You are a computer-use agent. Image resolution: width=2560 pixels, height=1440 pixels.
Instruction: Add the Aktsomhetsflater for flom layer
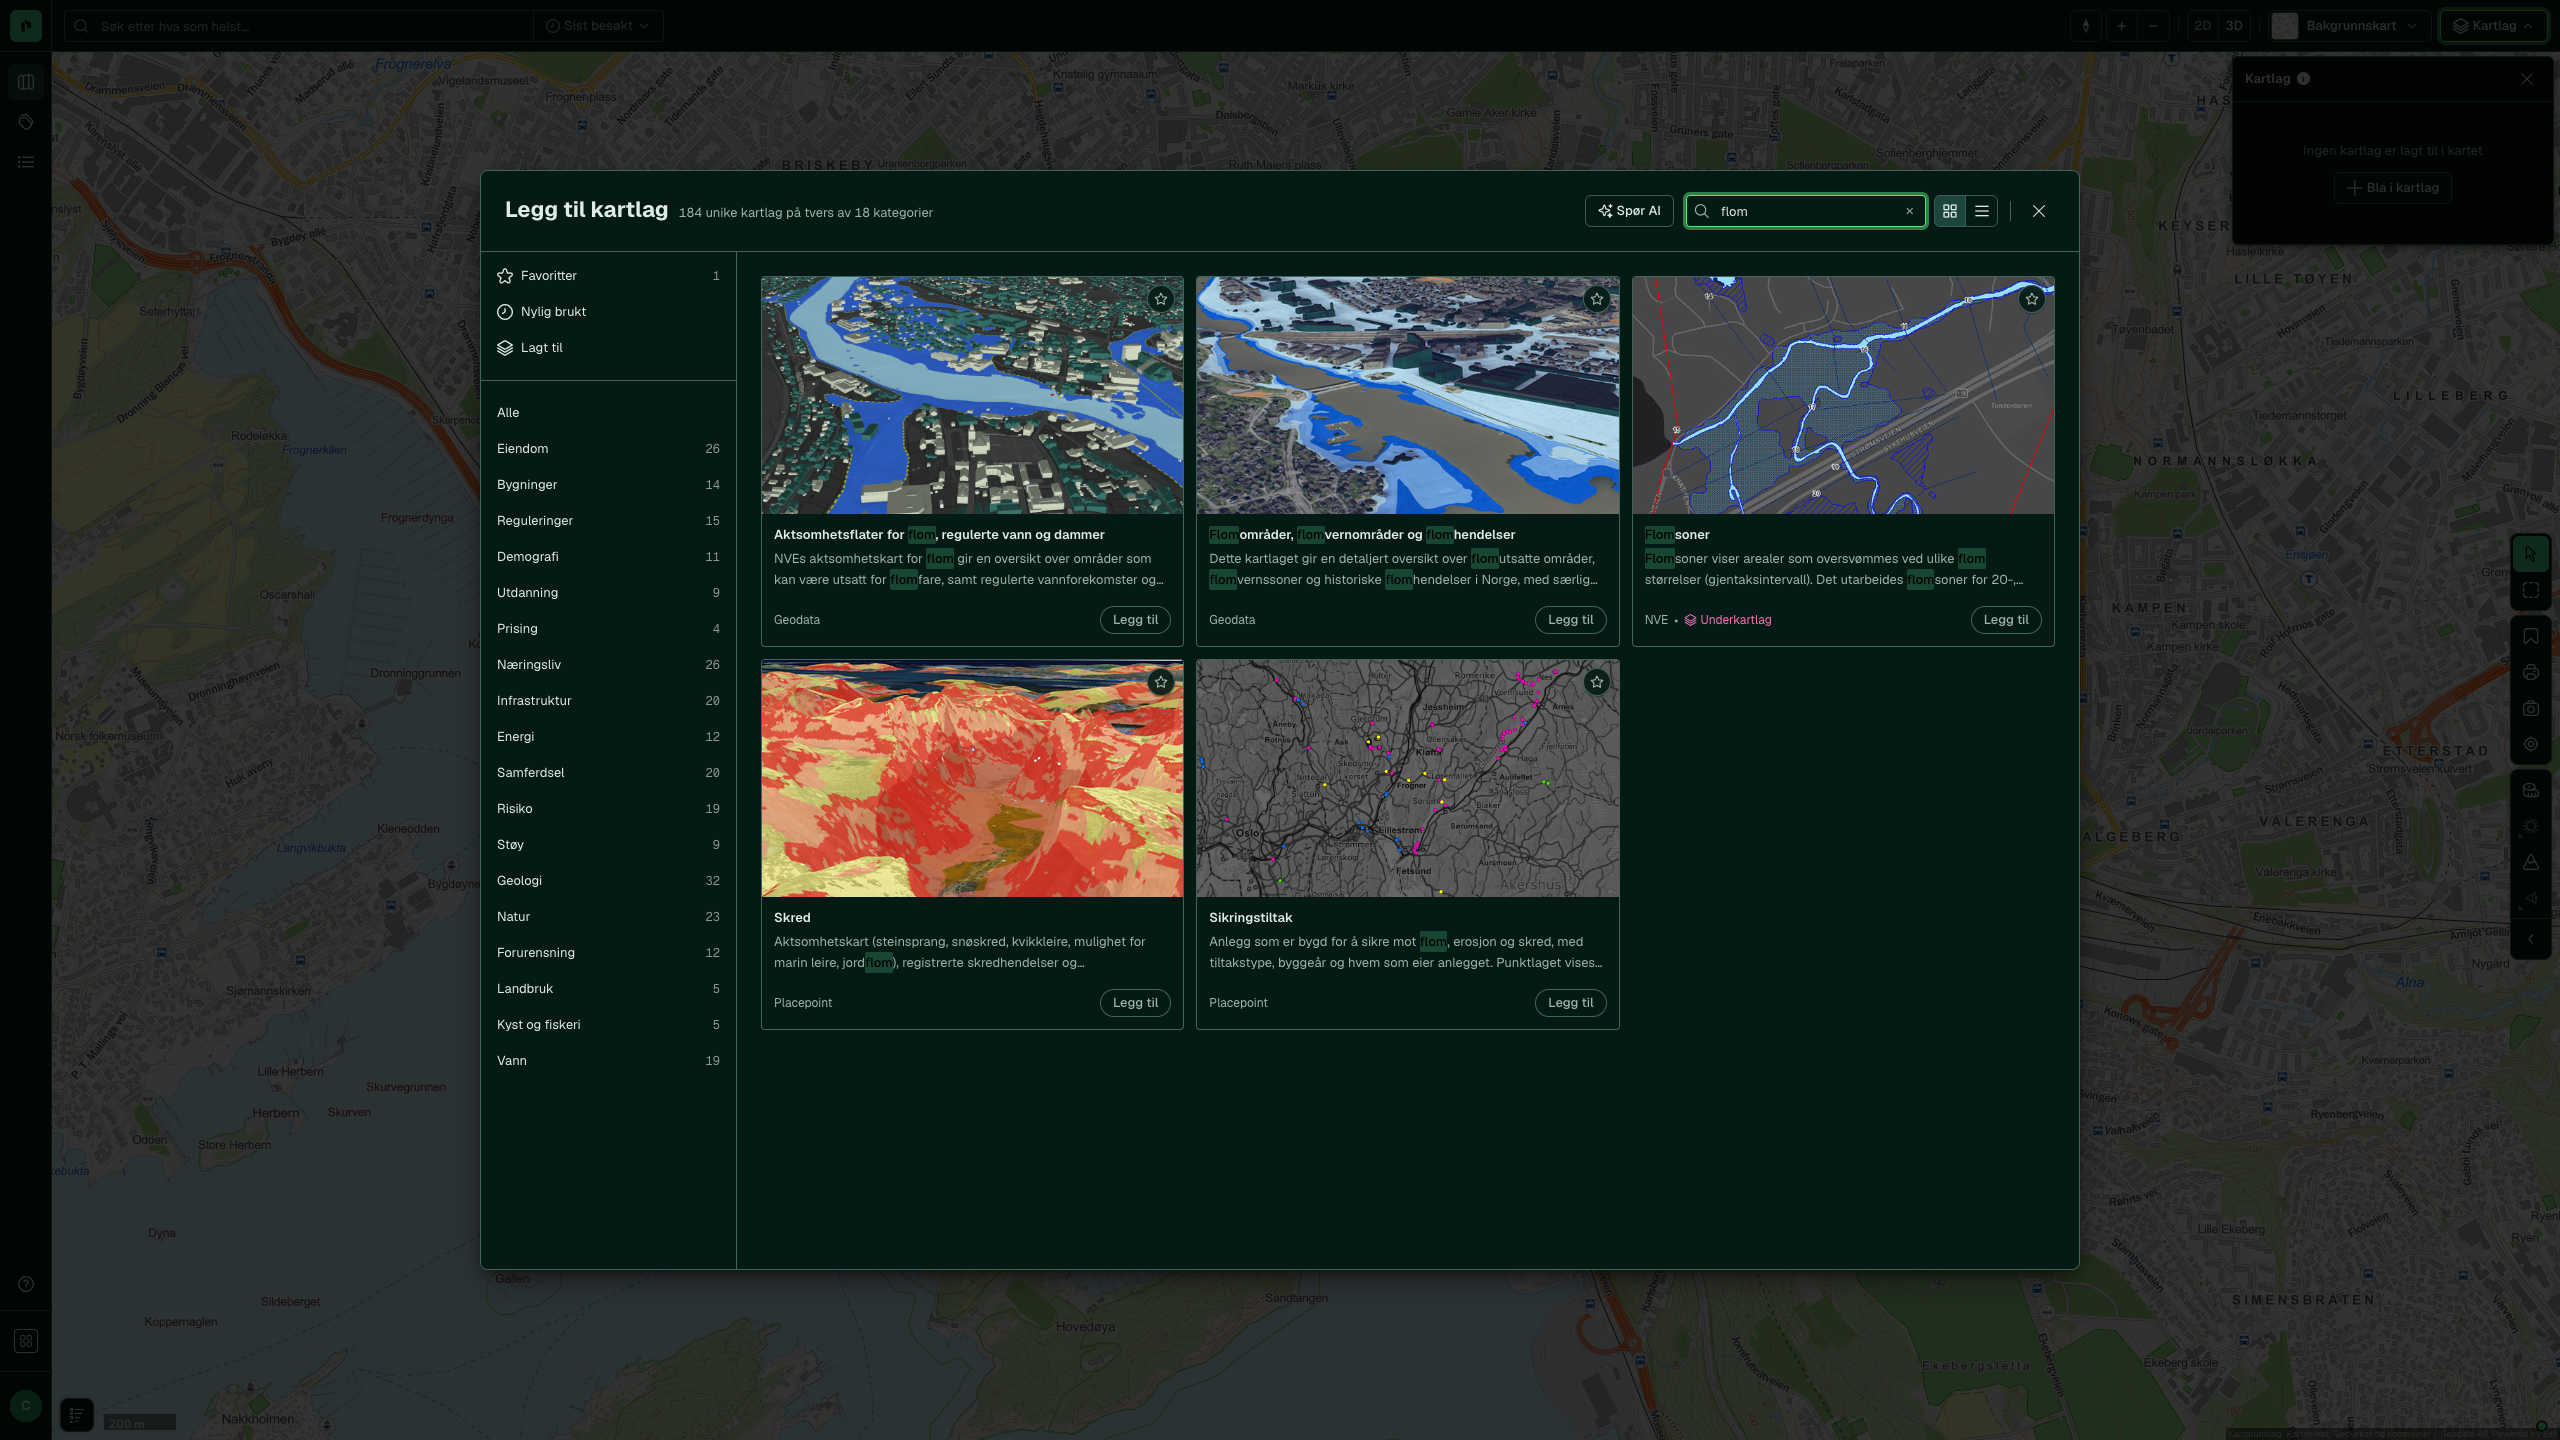tap(1135, 620)
